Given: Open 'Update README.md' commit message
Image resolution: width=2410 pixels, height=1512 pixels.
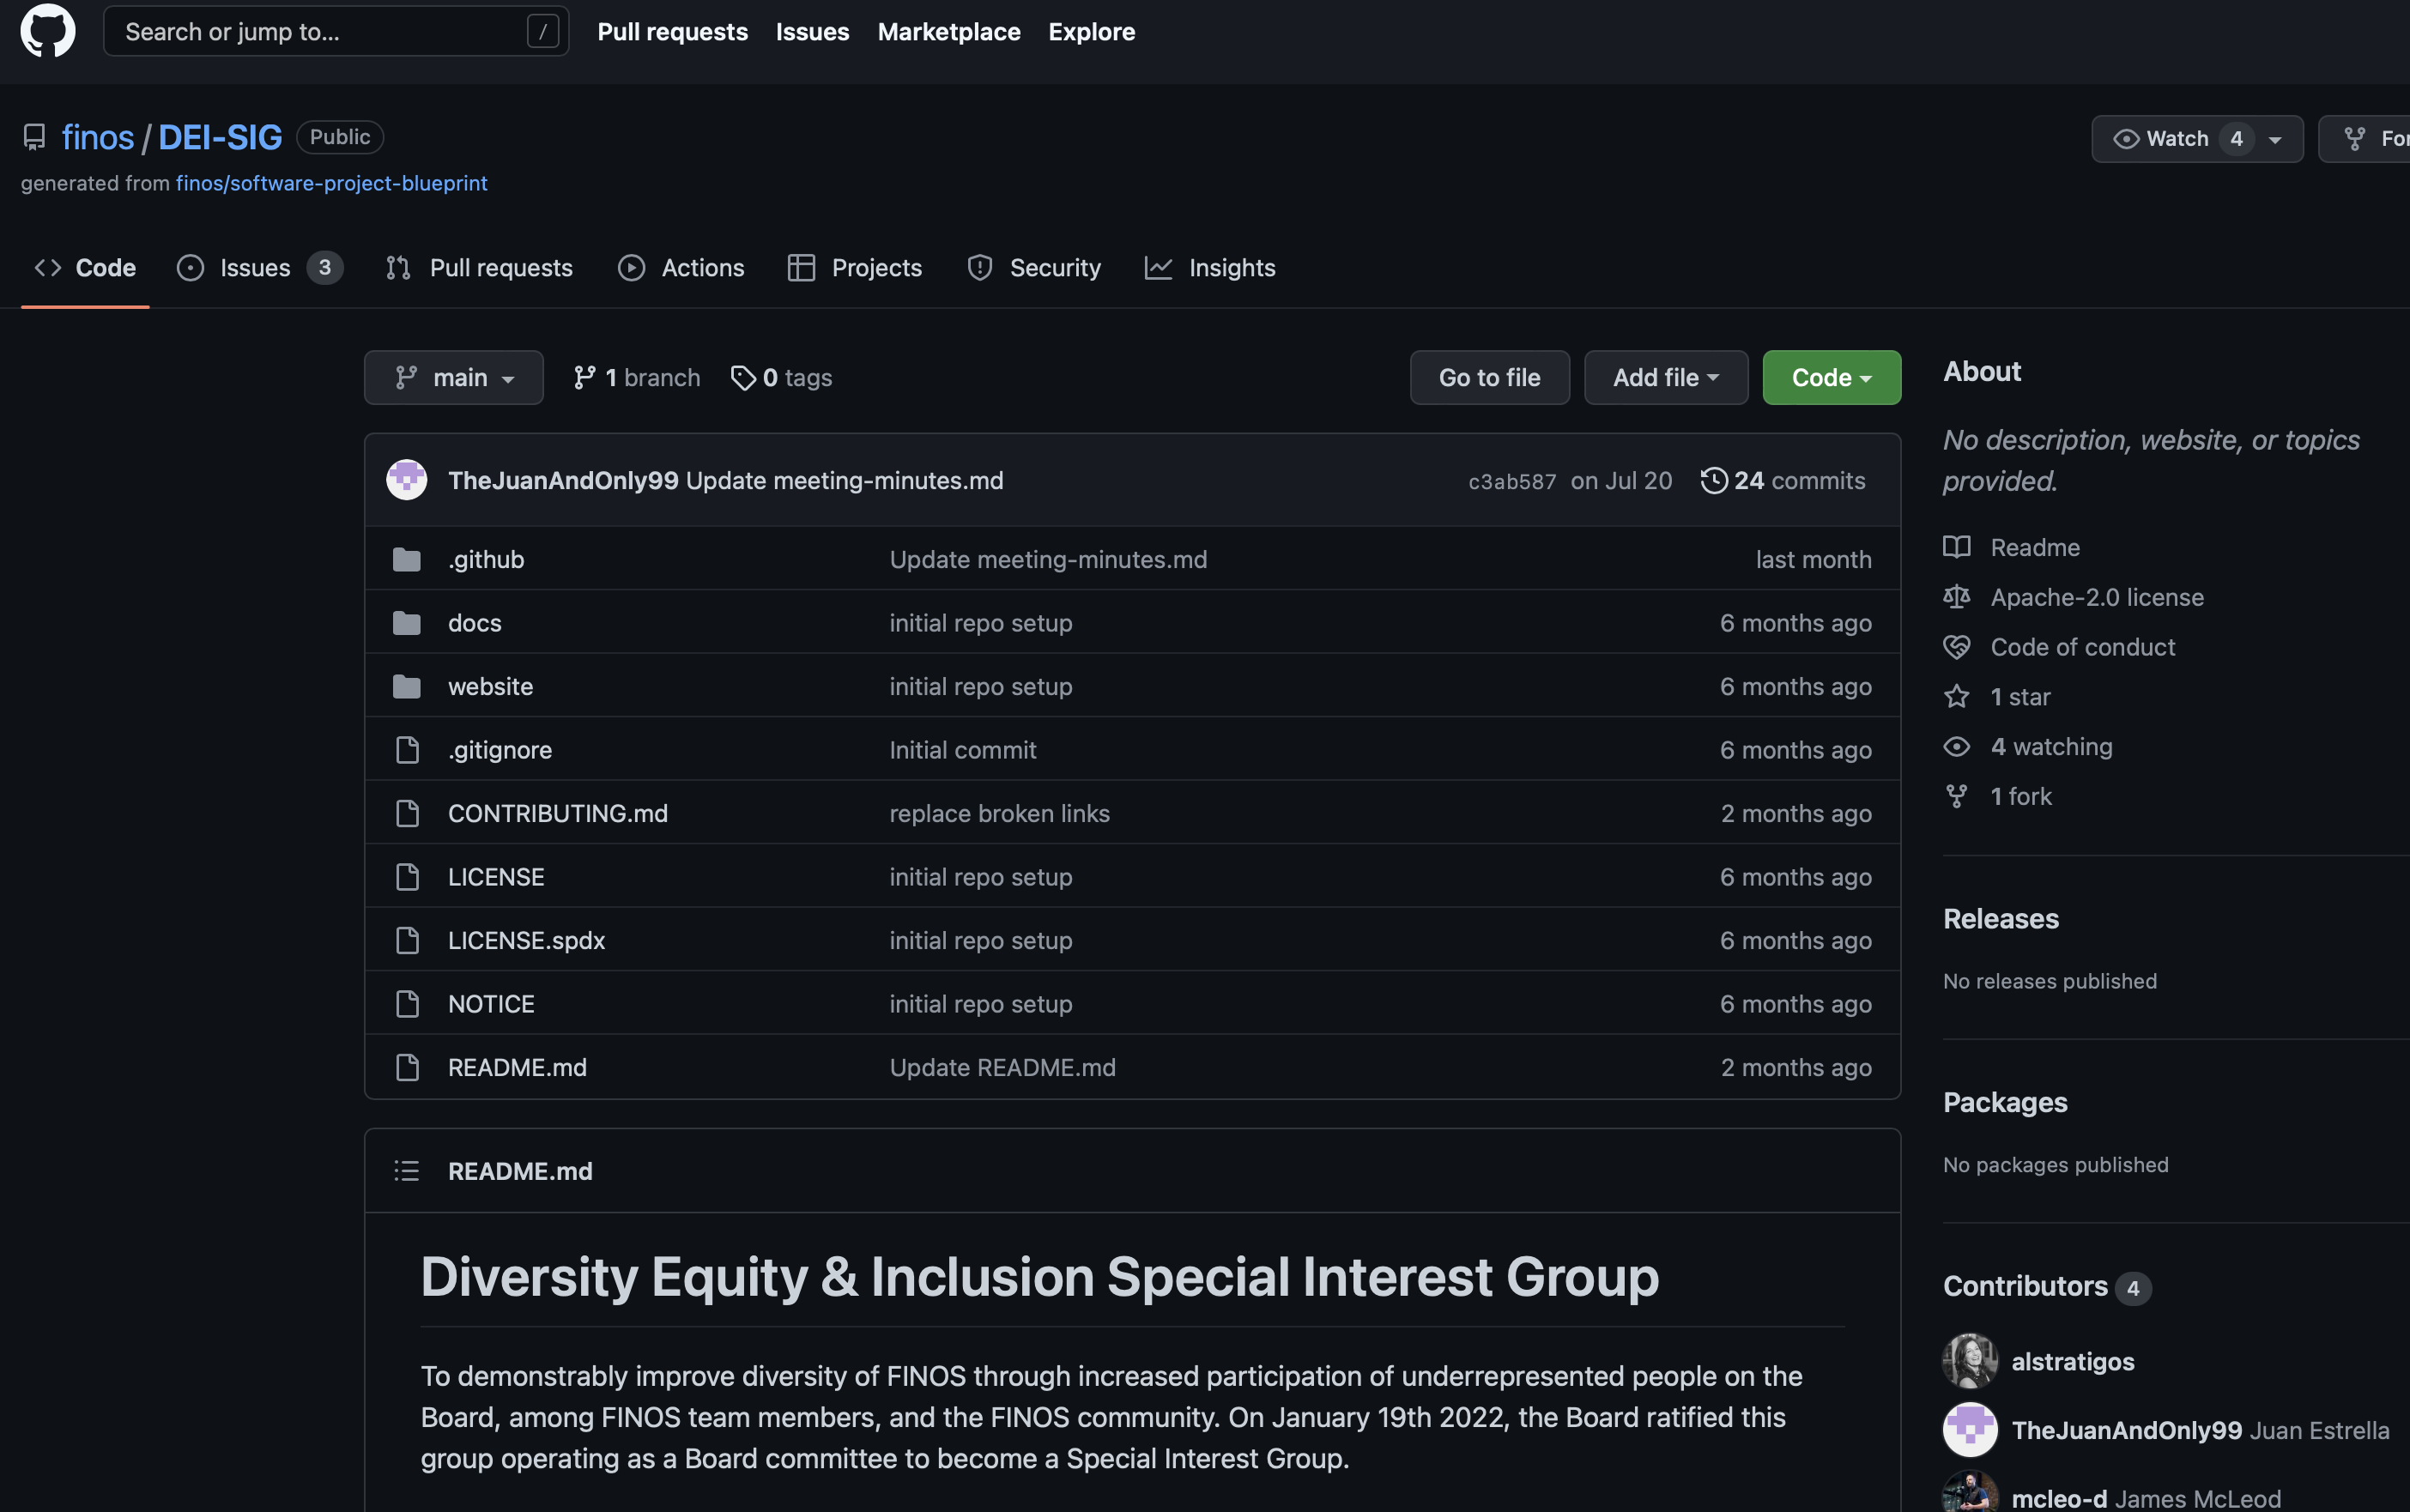Looking at the screenshot, I should pos(1002,1067).
